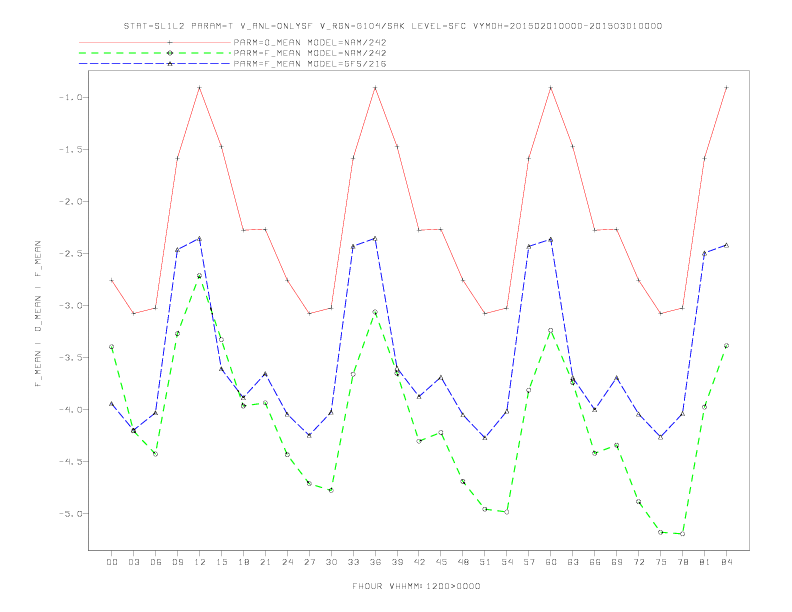This screenshot has height=612, width=792.
Task: Click the red O_MEAN point at hour 84
Action: [726, 88]
